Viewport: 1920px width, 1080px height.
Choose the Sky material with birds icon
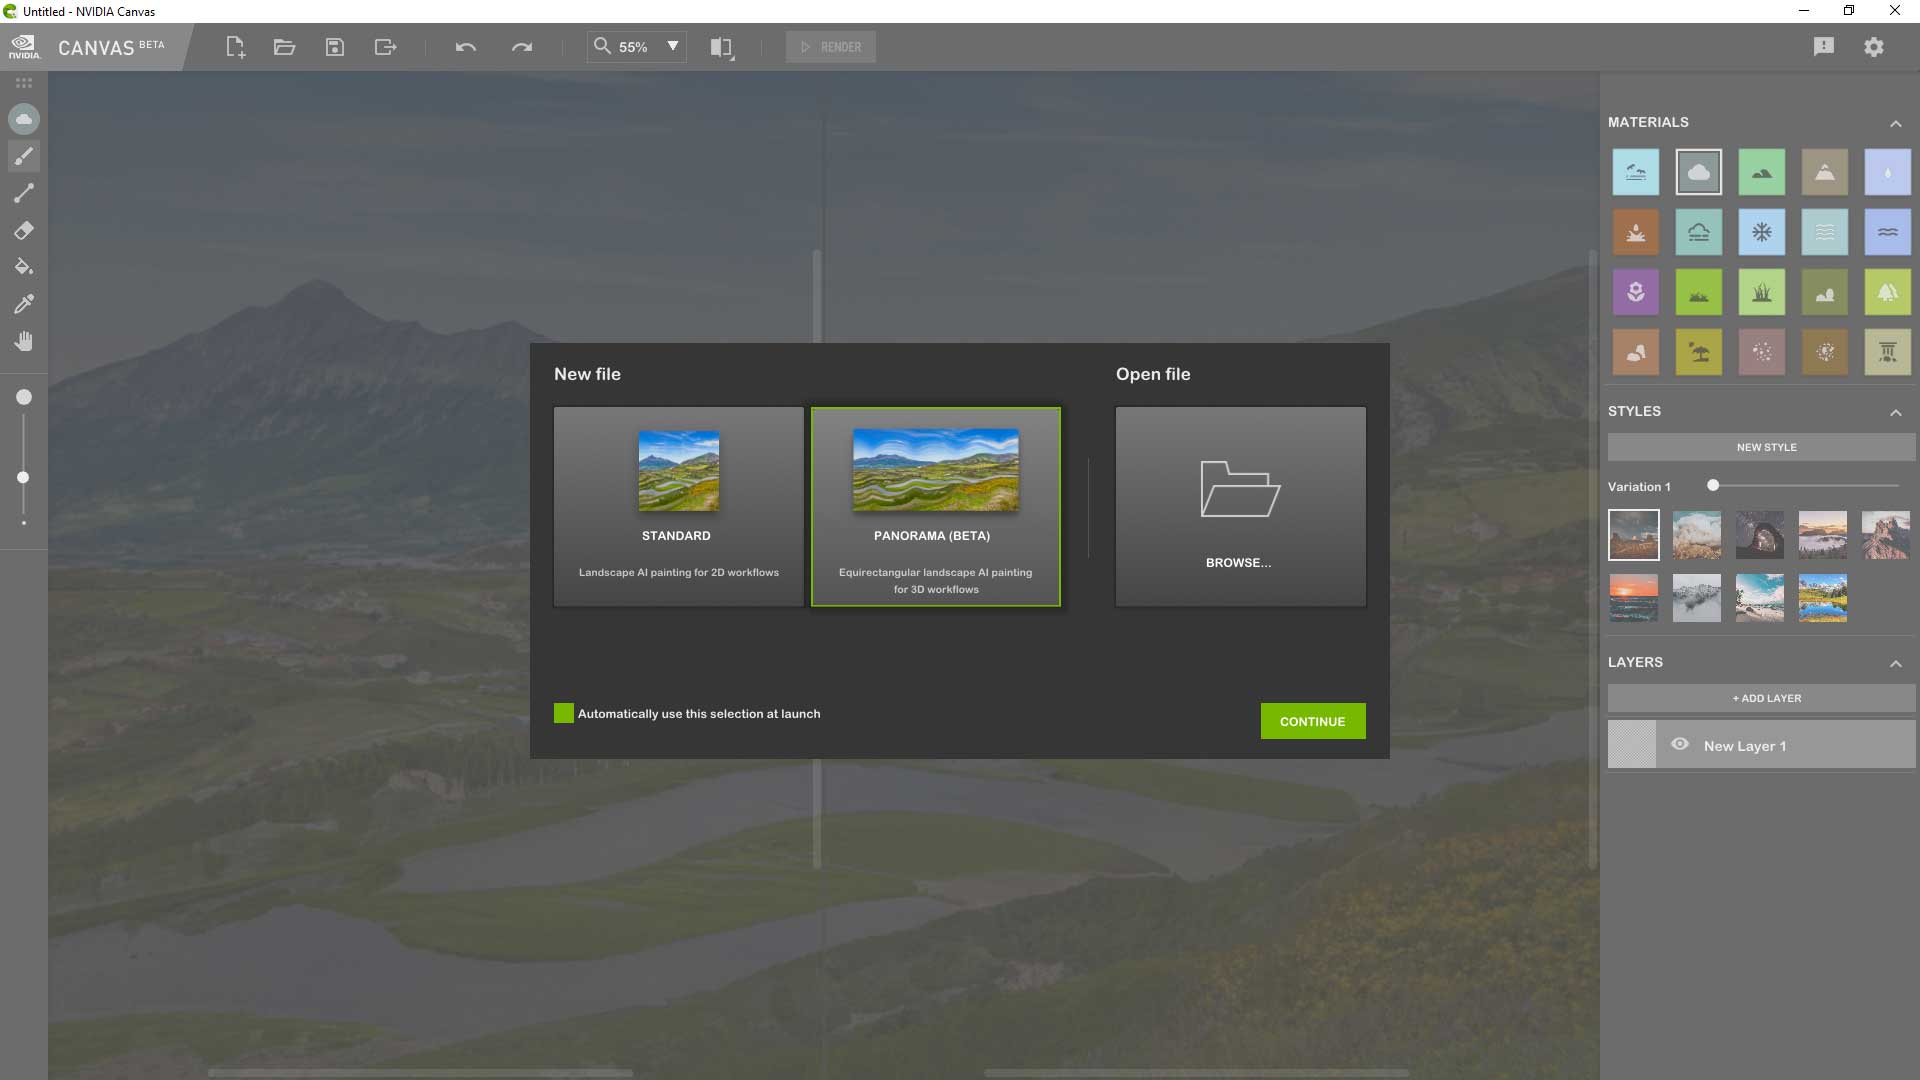coord(1636,172)
